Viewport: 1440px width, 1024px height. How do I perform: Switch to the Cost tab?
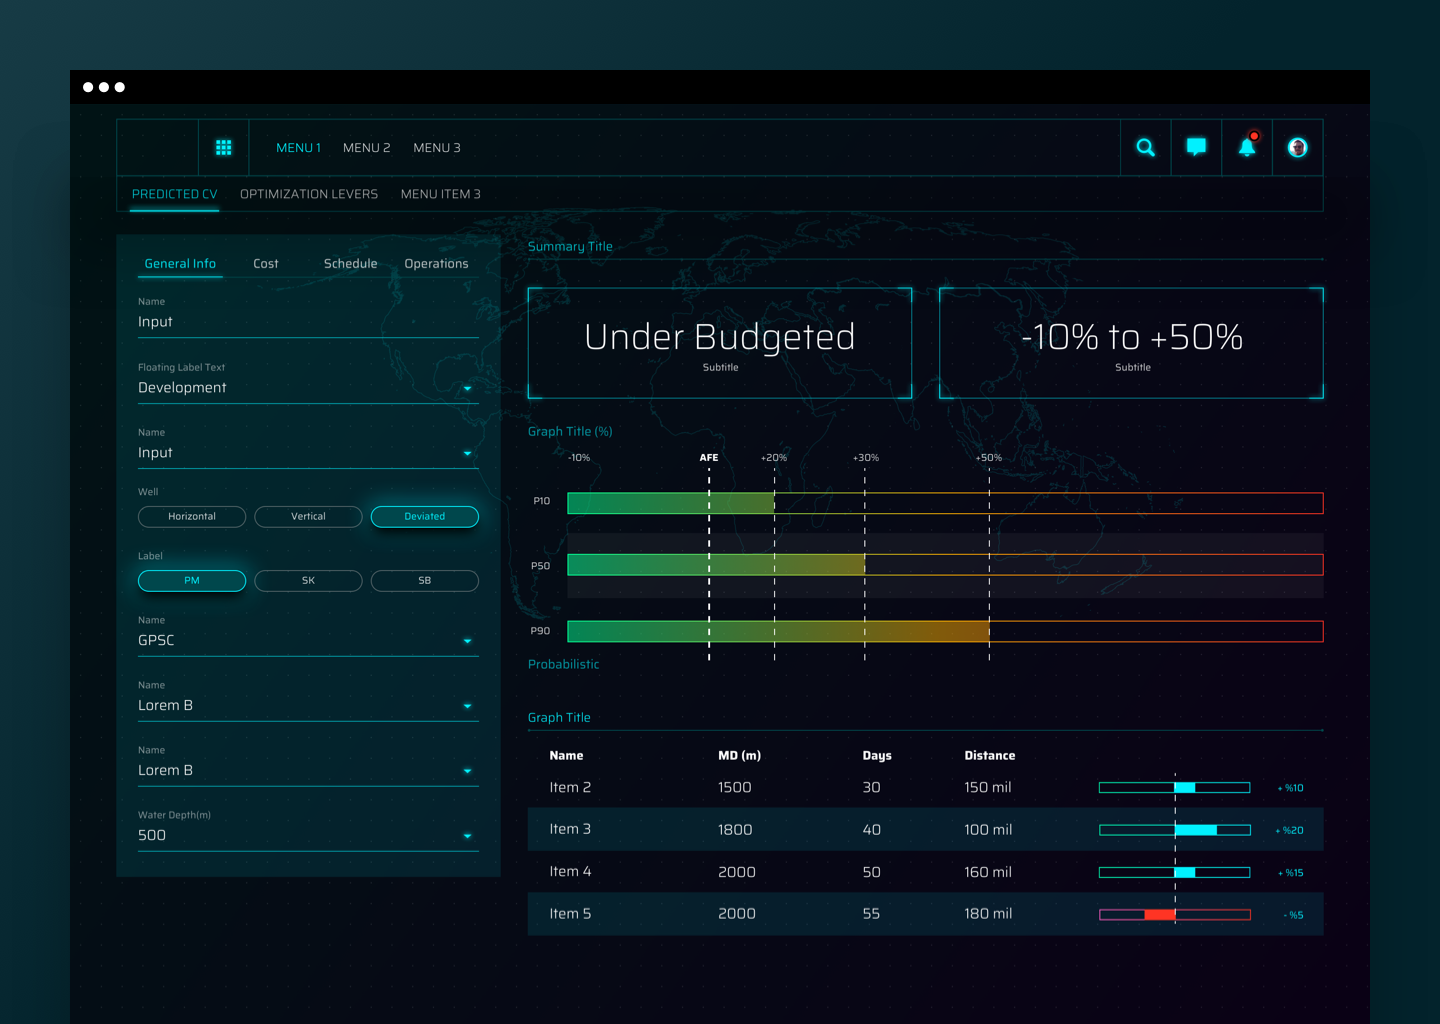[x=266, y=264]
